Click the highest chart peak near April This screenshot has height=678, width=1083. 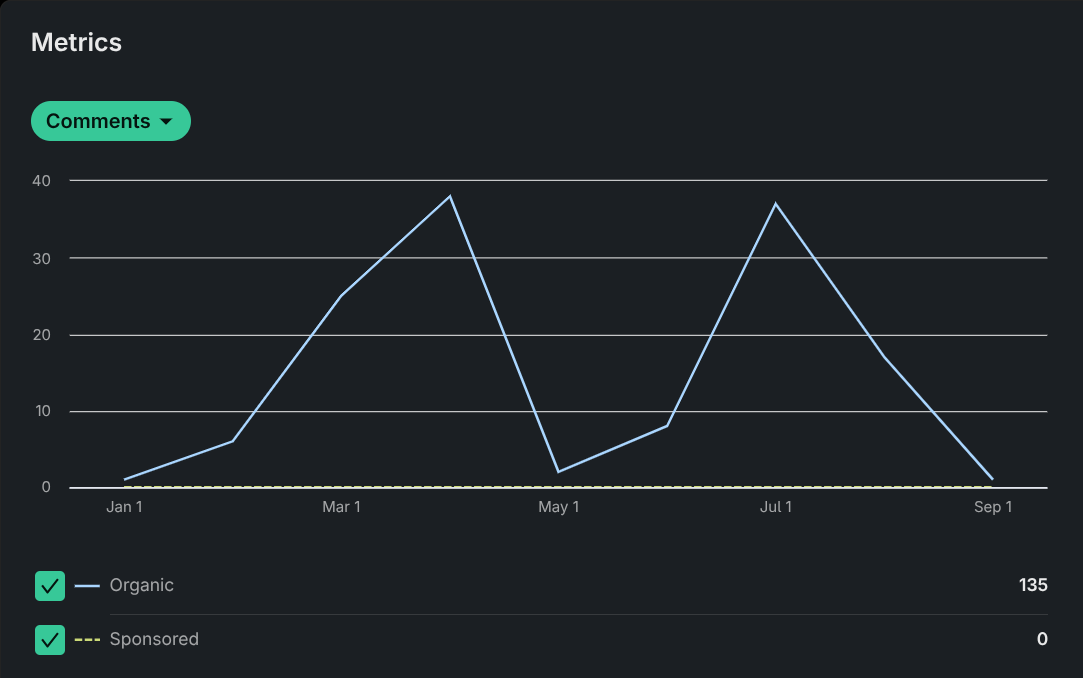tap(450, 196)
